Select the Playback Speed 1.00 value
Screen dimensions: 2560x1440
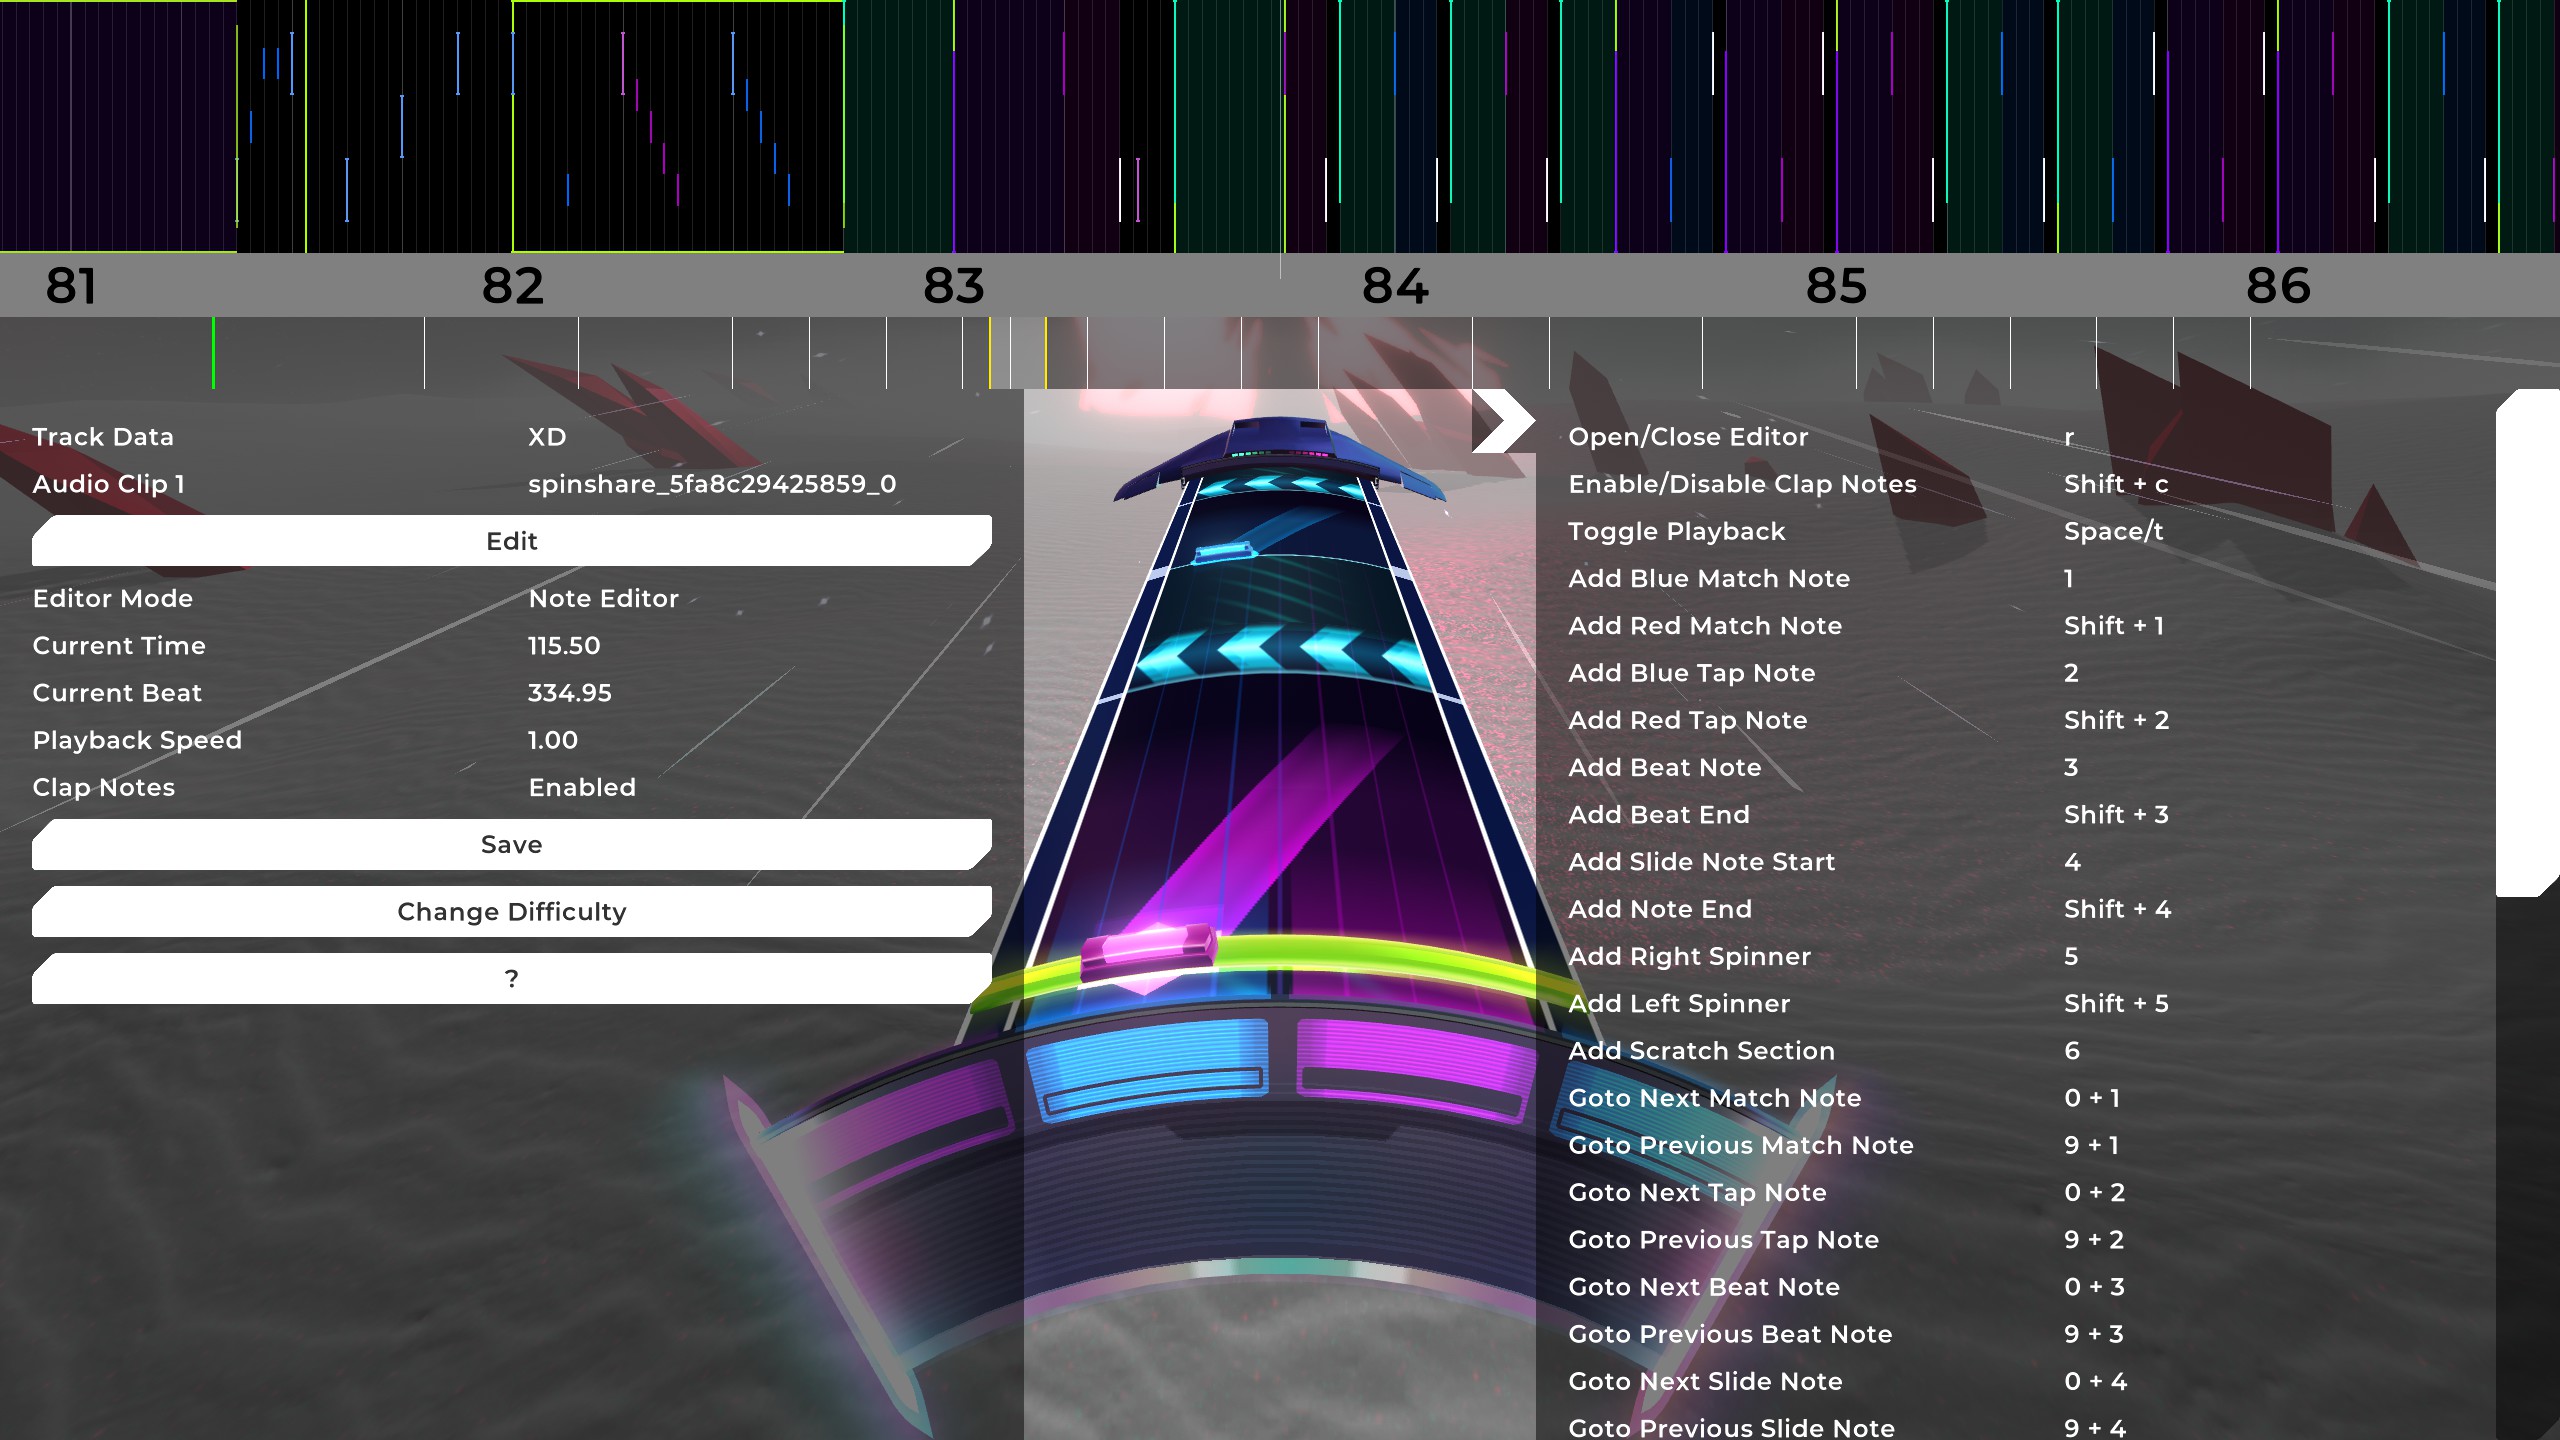click(552, 741)
